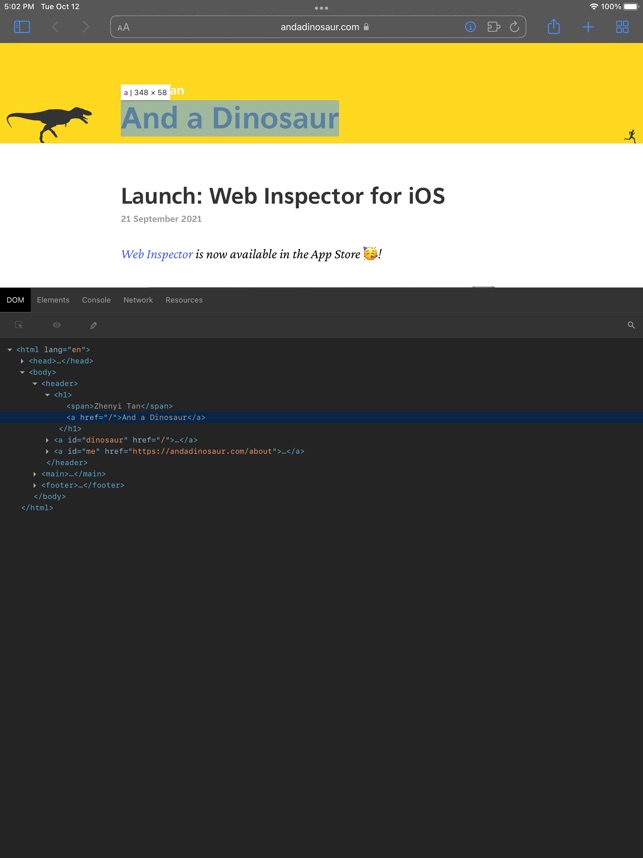Collapse the html lang="en" node
The width and height of the screenshot is (643, 858).
(x=10, y=350)
